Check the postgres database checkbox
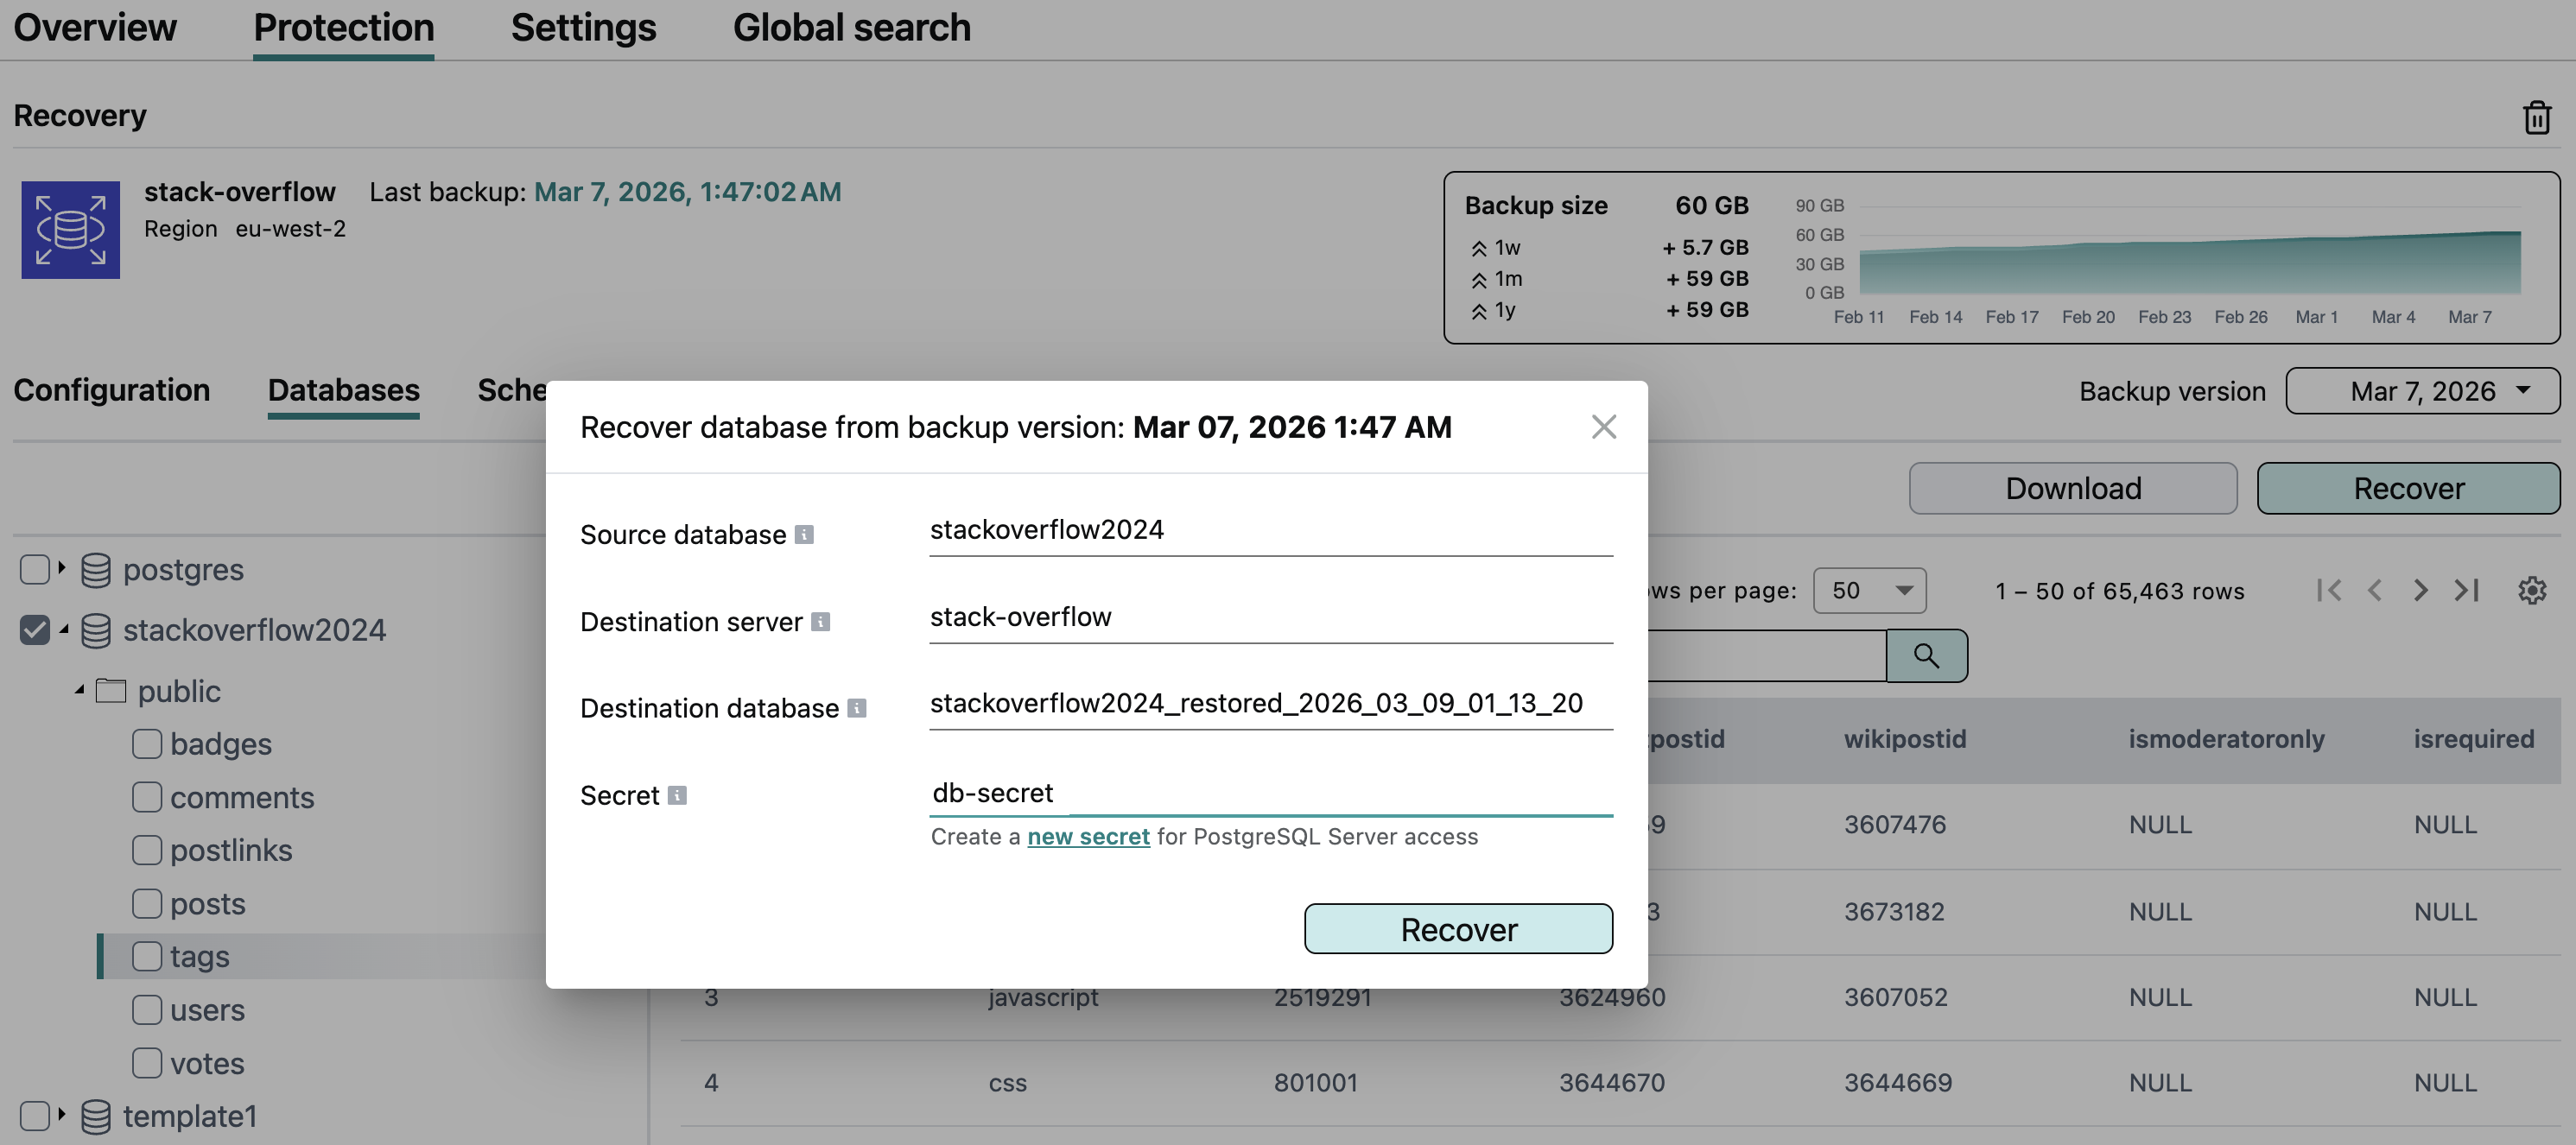Image resolution: width=2576 pixels, height=1145 pixels. pyautogui.click(x=35, y=570)
